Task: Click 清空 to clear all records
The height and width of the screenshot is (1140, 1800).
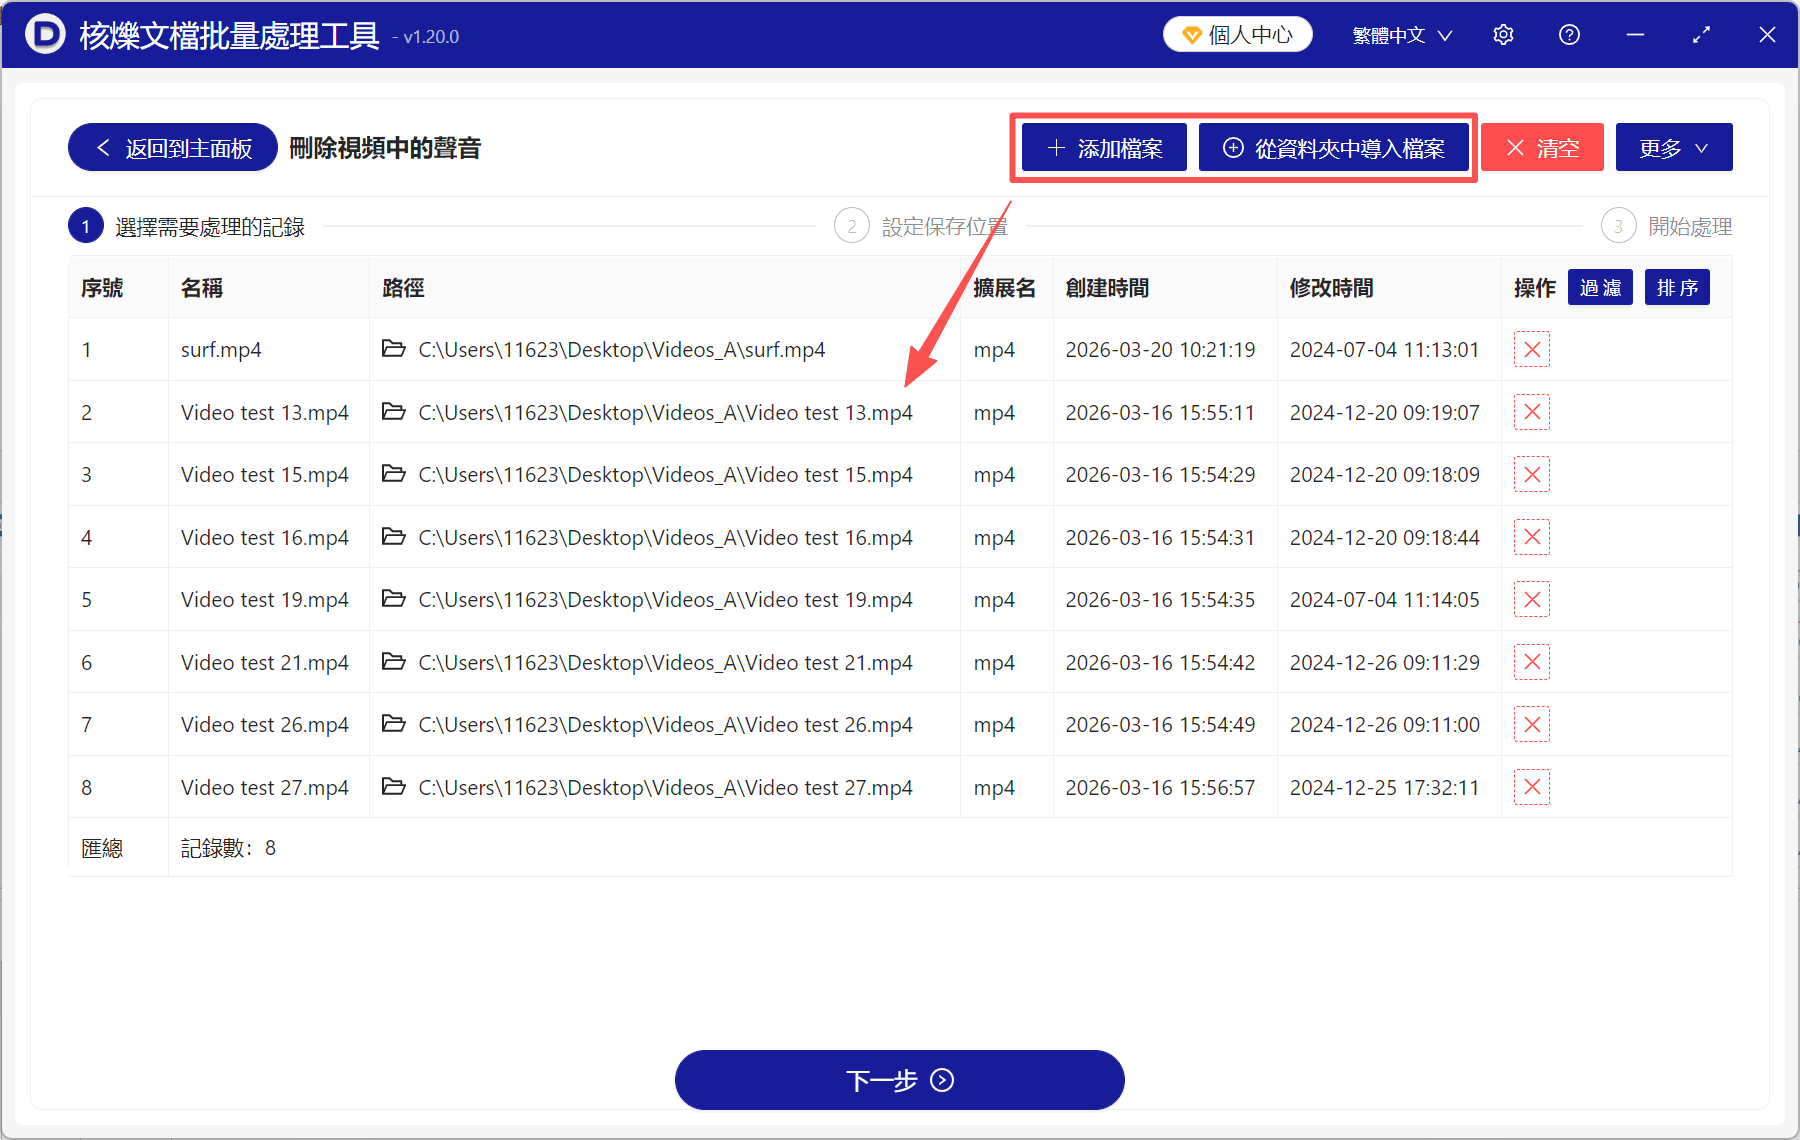Action: [x=1542, y=147]
